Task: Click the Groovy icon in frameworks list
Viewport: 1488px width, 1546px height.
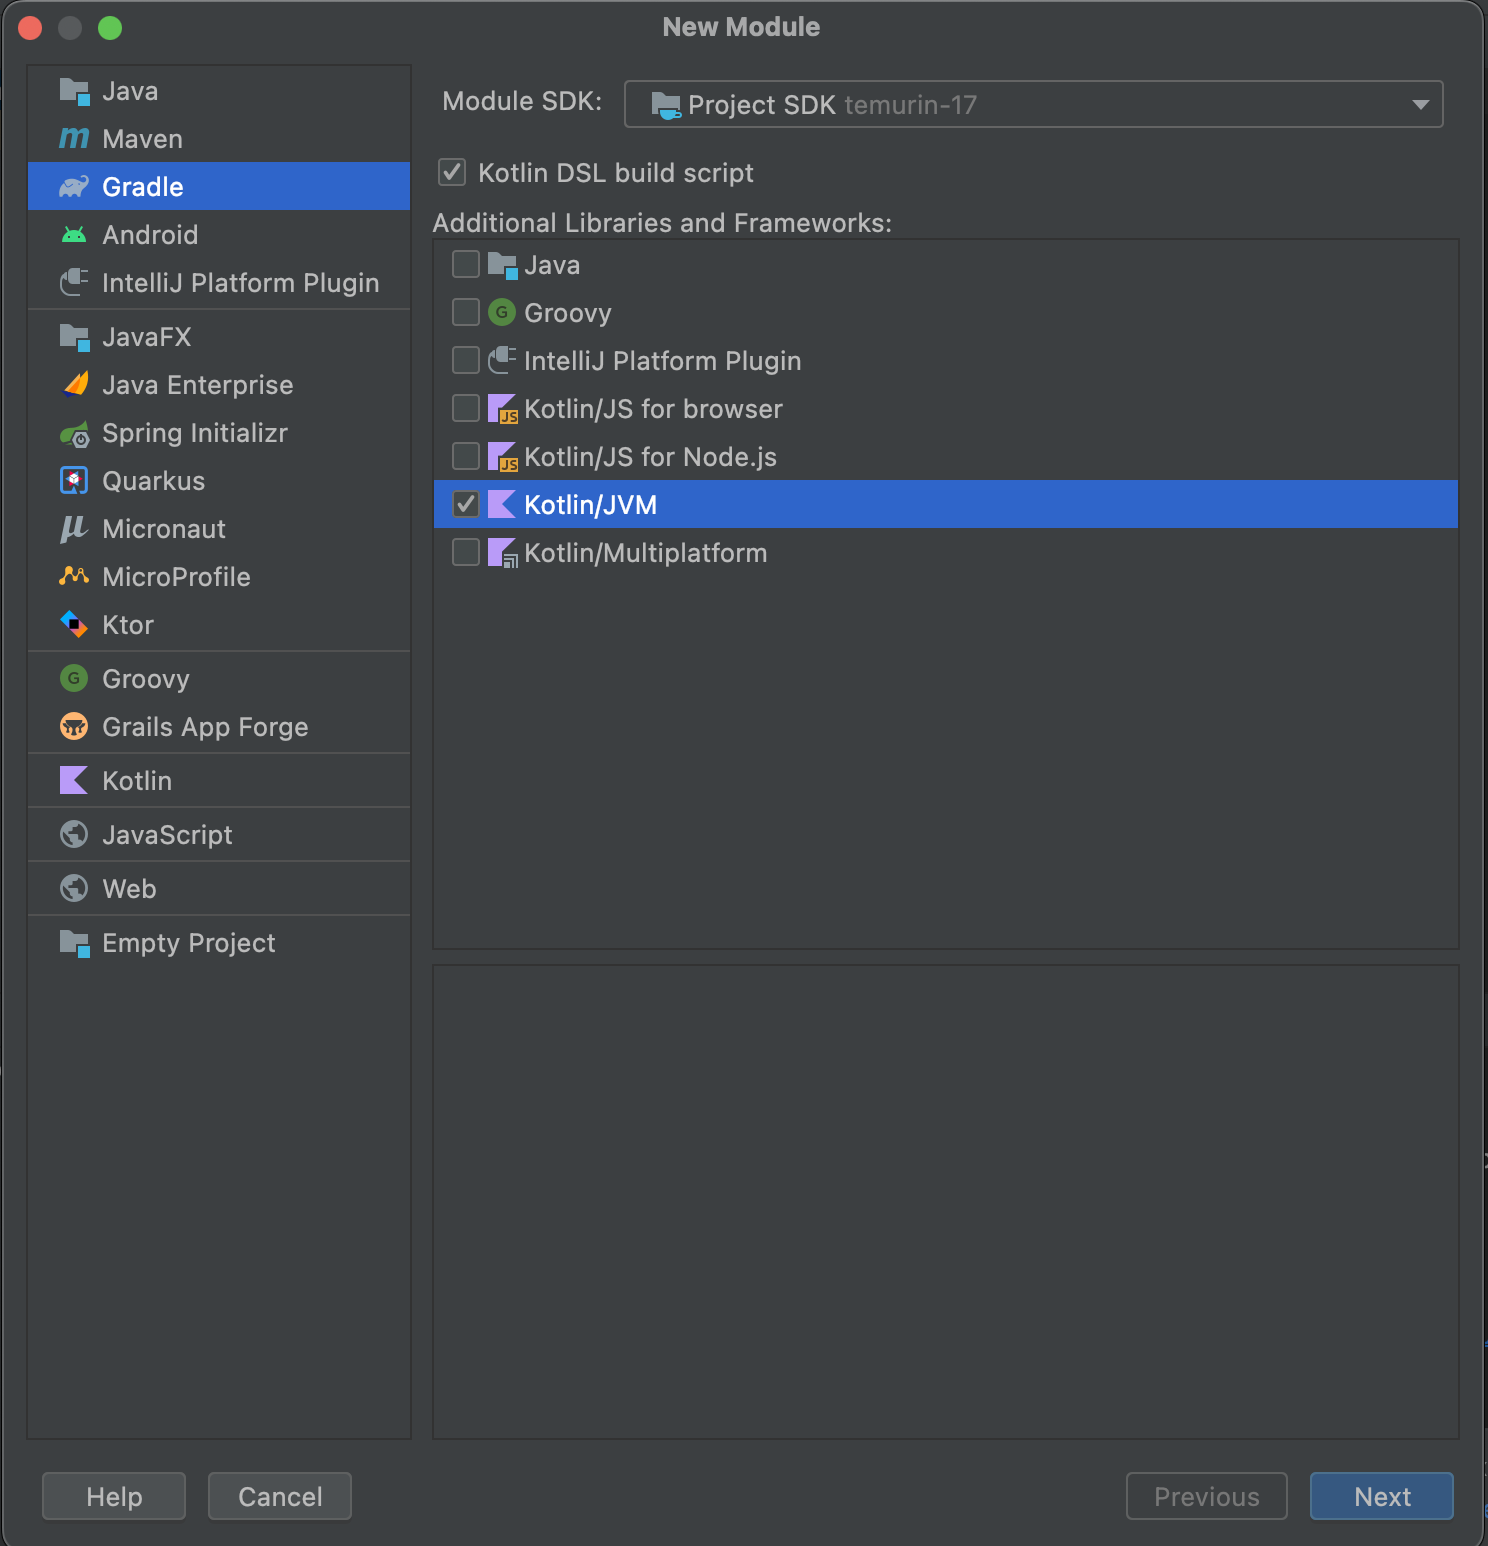Action: (502, 312)
